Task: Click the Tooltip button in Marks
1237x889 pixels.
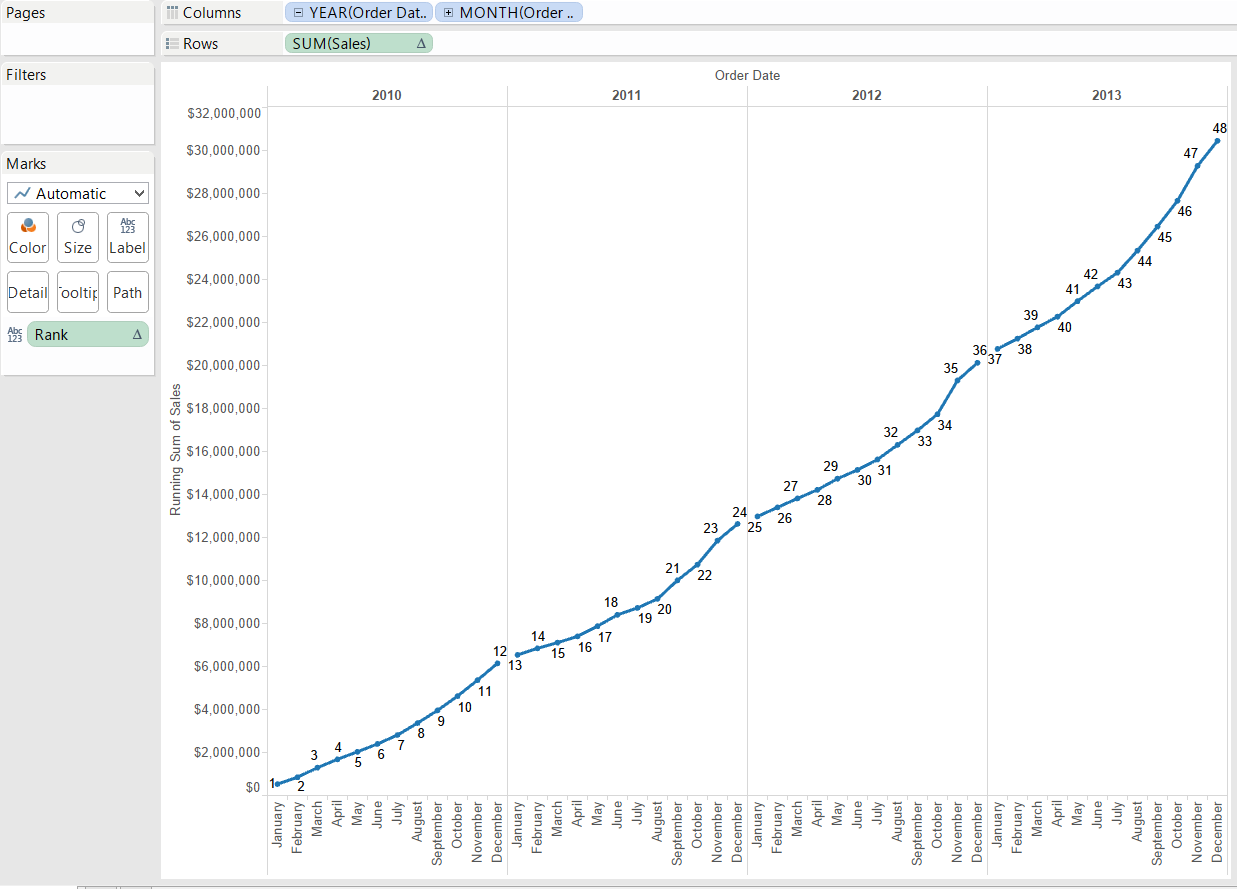Action: point(77,293)
